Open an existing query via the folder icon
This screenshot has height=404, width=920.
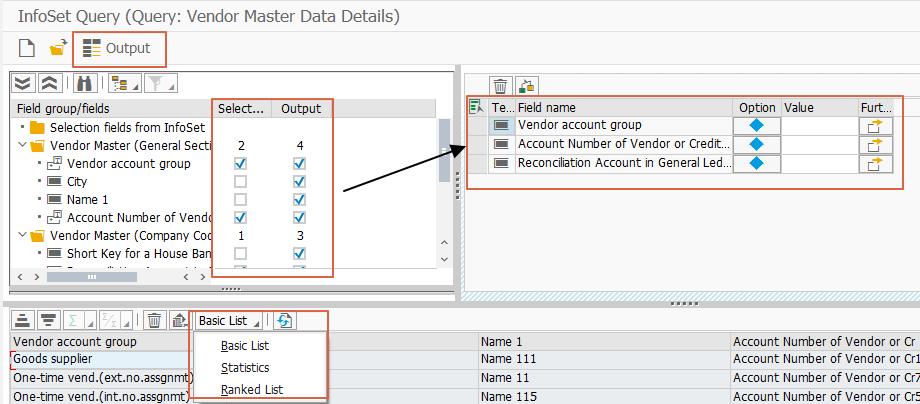coord(58,48)
